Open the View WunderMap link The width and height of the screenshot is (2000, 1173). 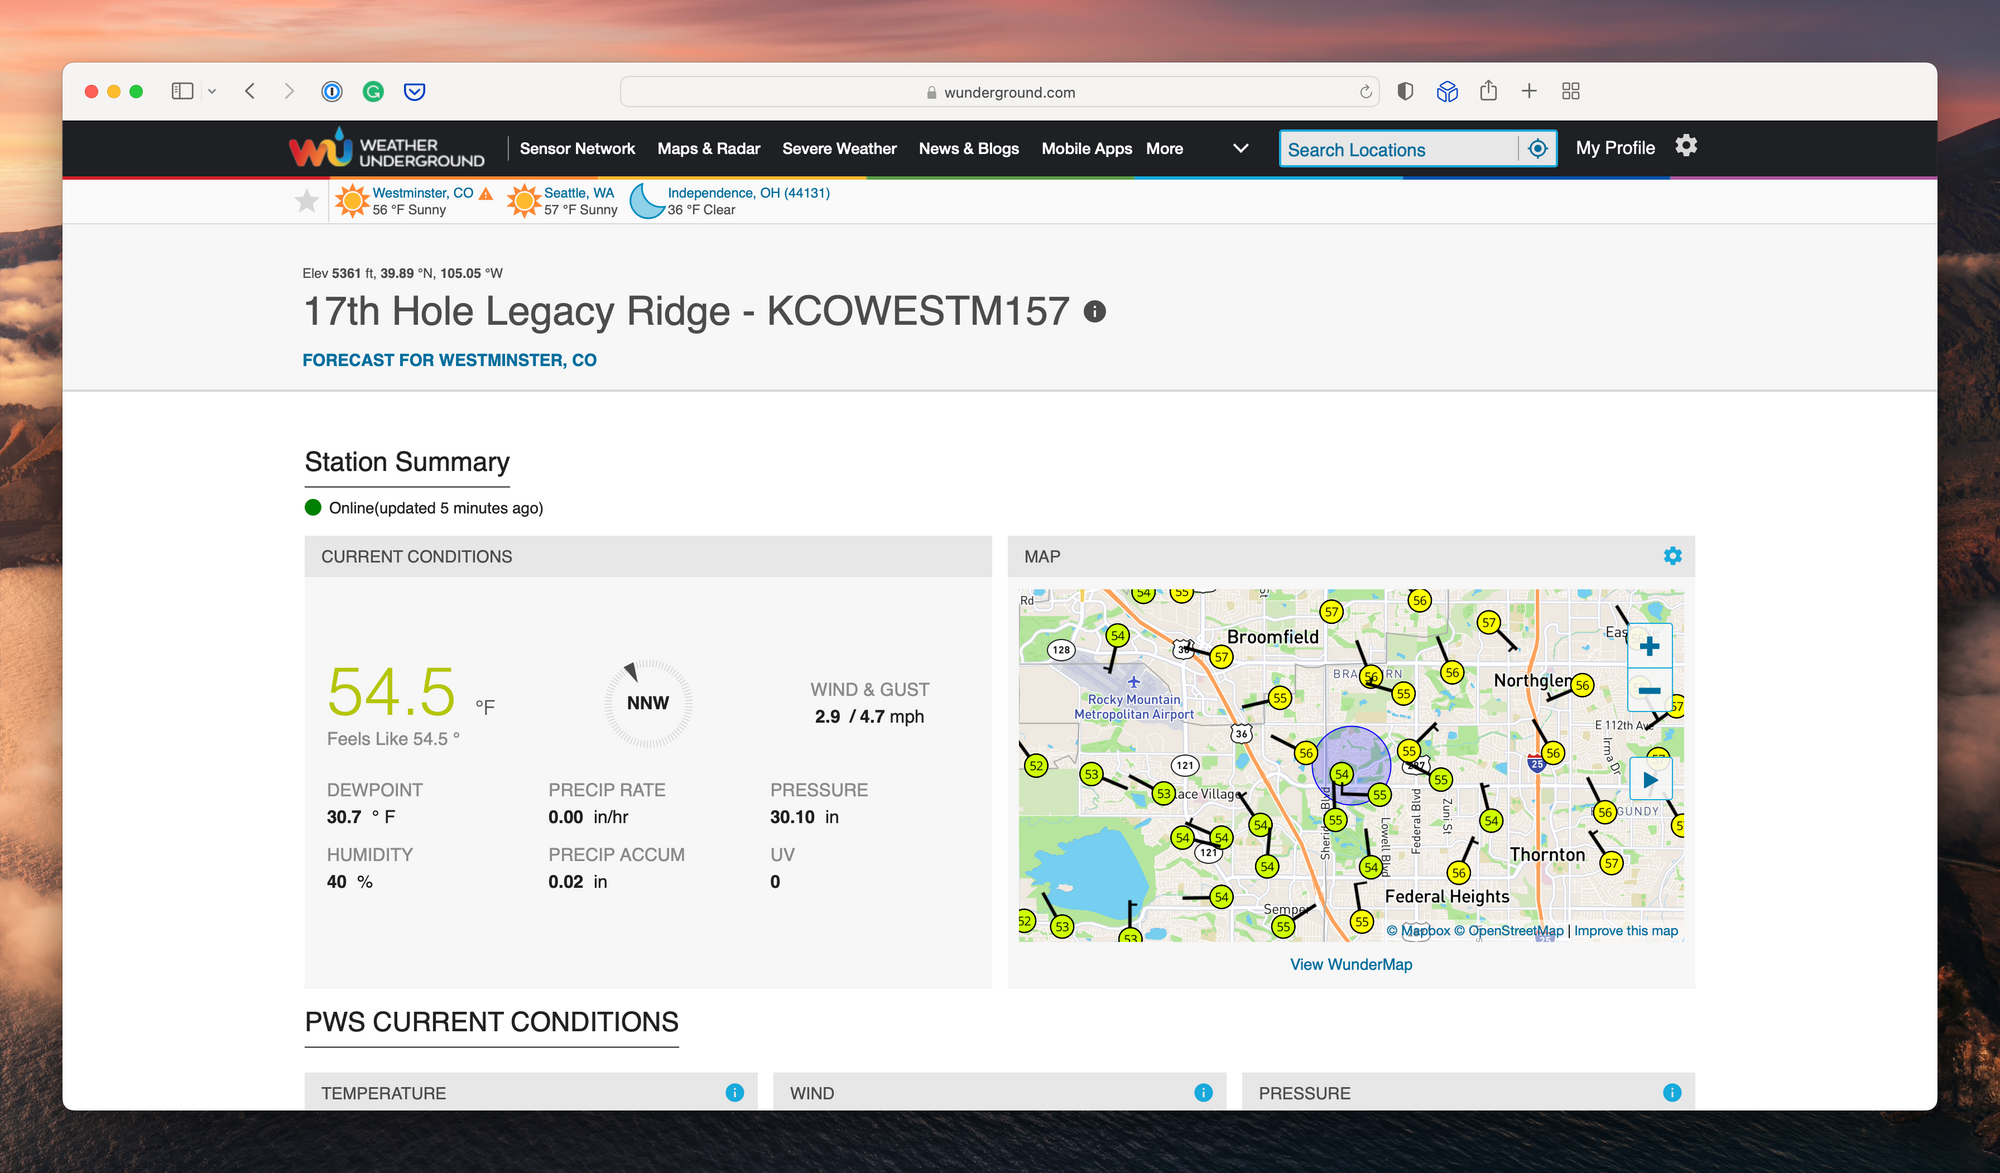tap(1351, 964)
